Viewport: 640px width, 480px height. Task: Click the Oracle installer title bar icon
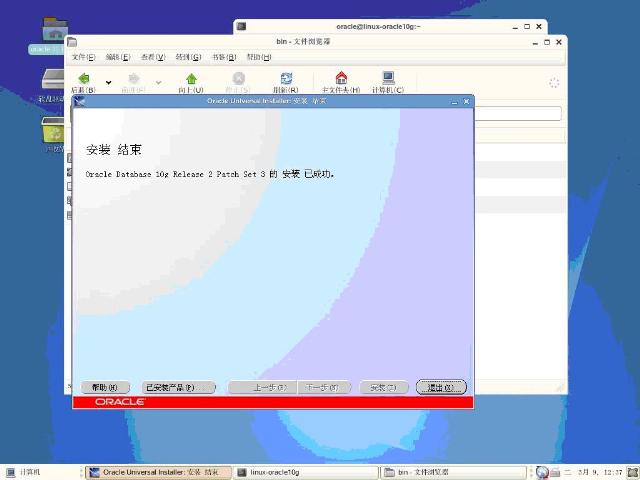[x=80, y=101]
